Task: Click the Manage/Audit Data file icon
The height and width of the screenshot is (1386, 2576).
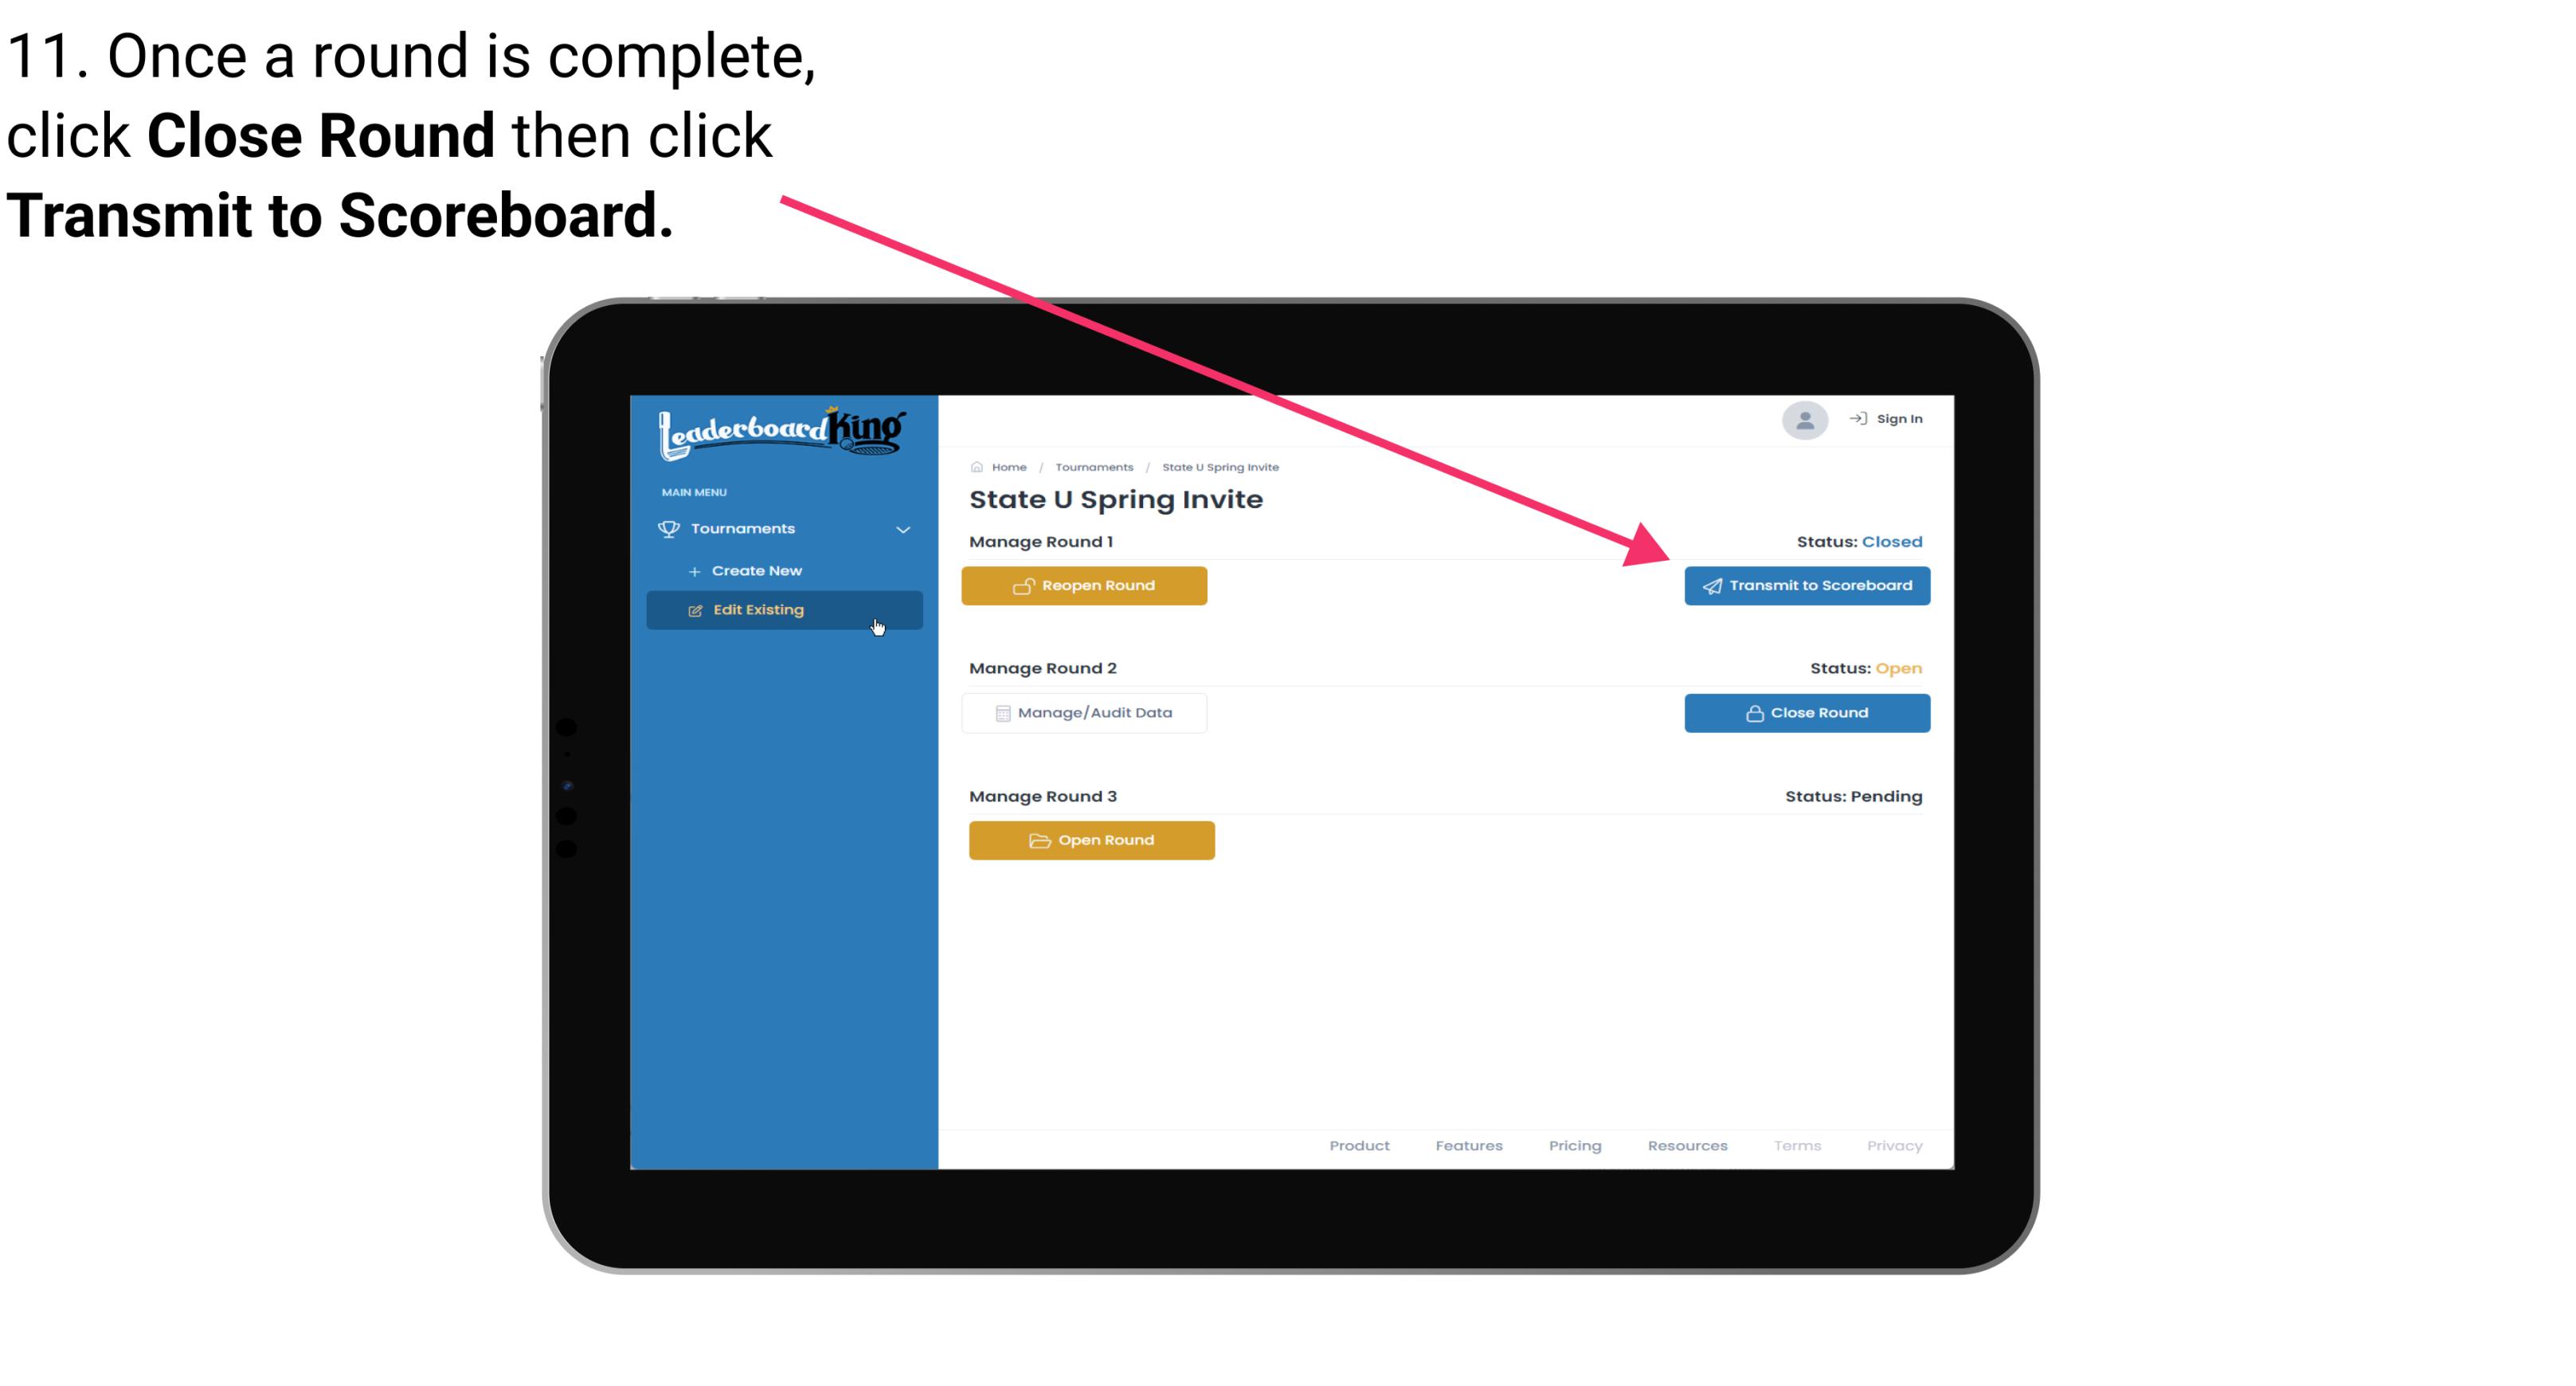Action: pyautogui.click(x=1000, y=712)
